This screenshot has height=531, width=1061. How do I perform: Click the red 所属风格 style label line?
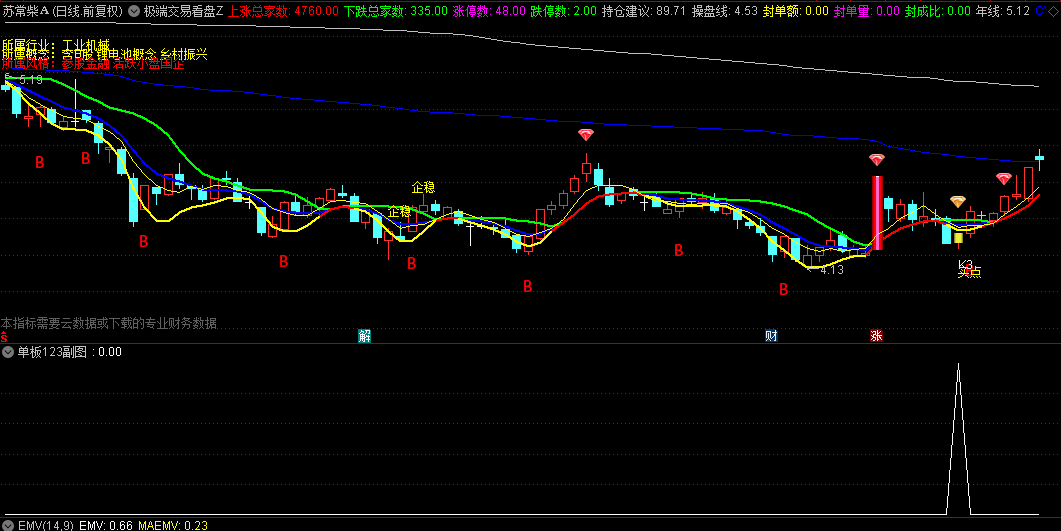93,64
